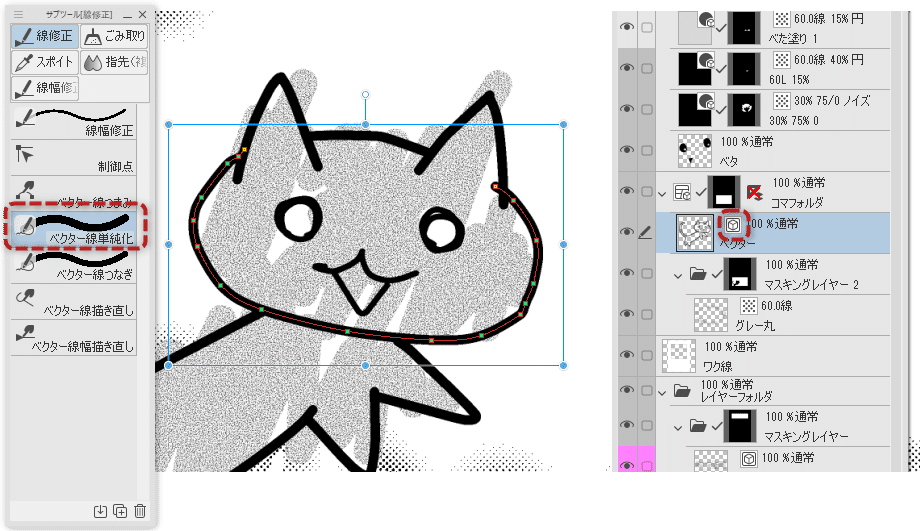Switch to the 線幅修正 tool group tab
Image resolution: width=920 pixels, height=531 pixels.
coord(45,88)
